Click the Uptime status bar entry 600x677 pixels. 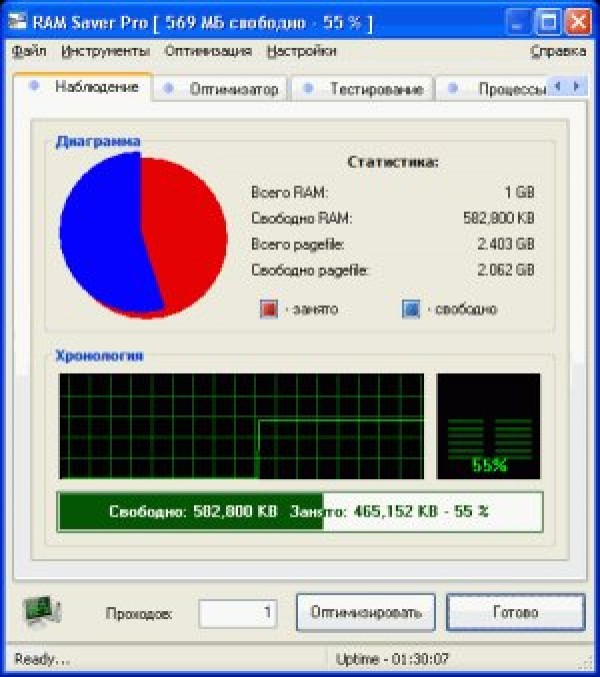[392, 659]
